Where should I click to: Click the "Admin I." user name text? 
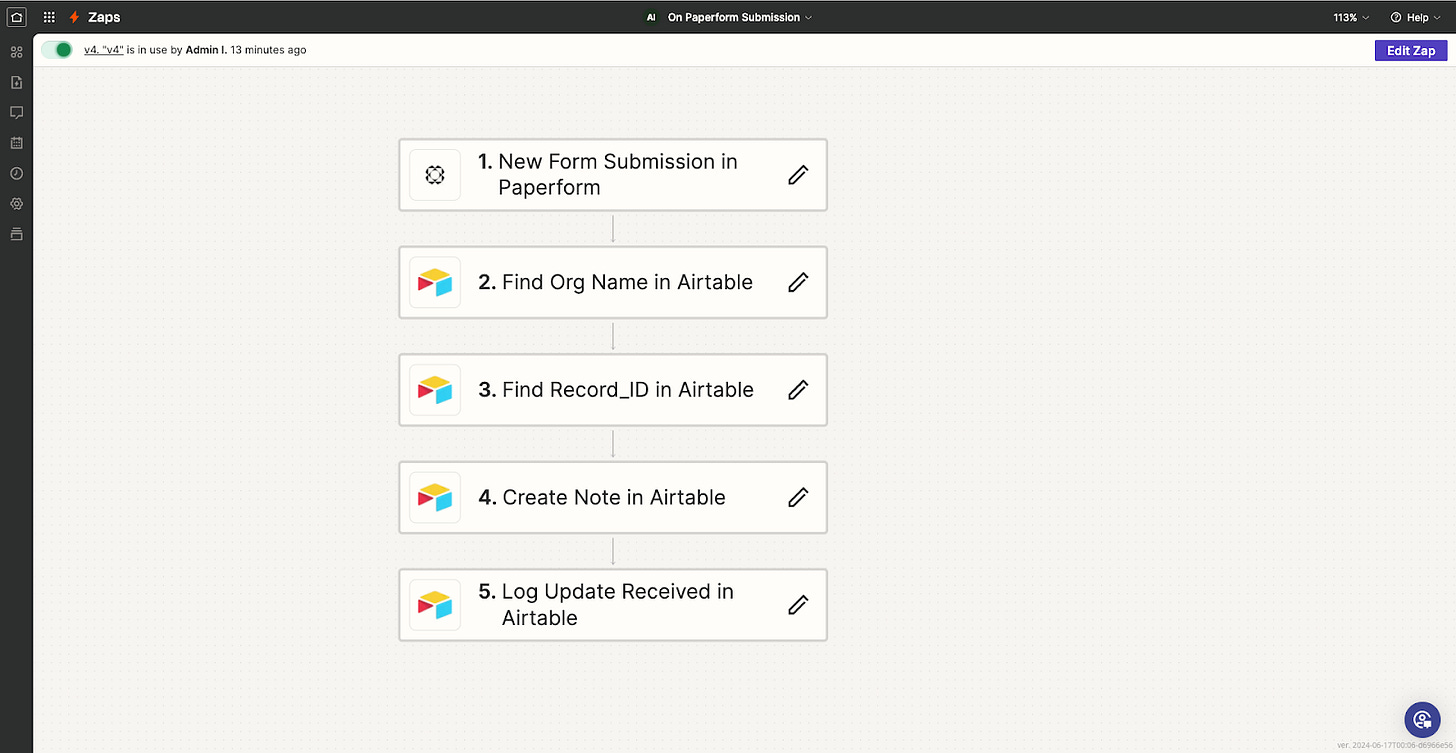coord(206,49)
